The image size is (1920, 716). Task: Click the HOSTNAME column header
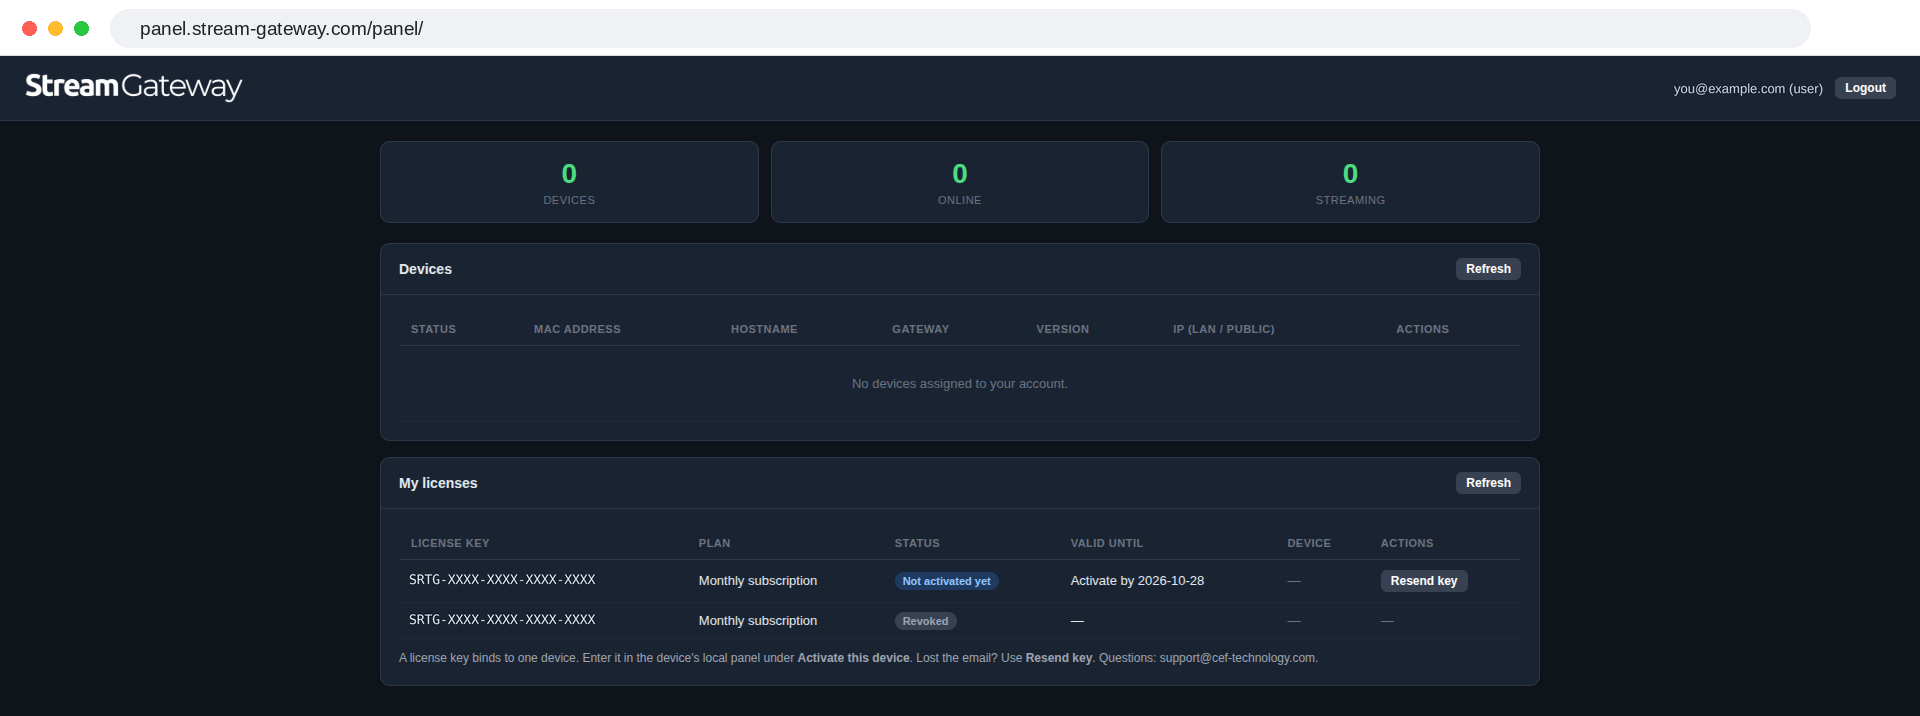pyautogui.click(x=764, y=329)
